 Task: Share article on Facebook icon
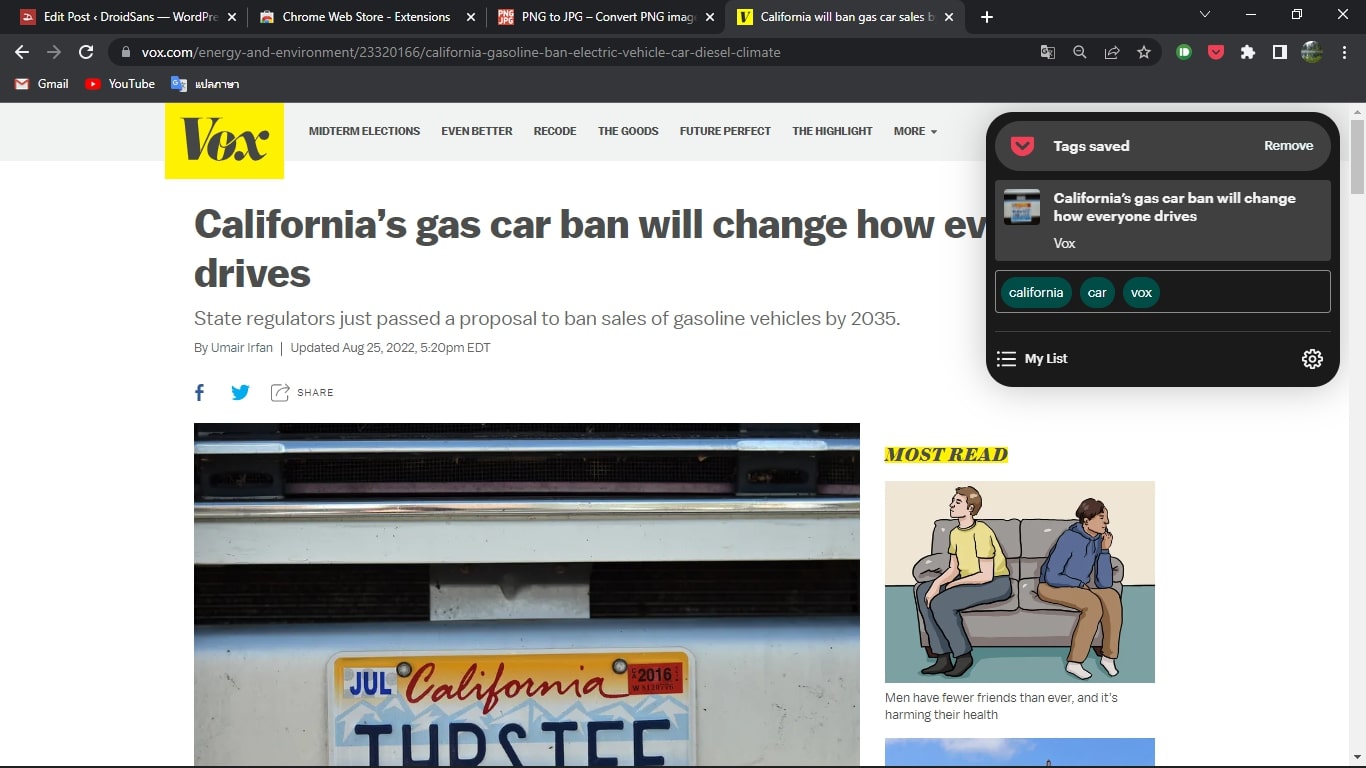[199, 393]
